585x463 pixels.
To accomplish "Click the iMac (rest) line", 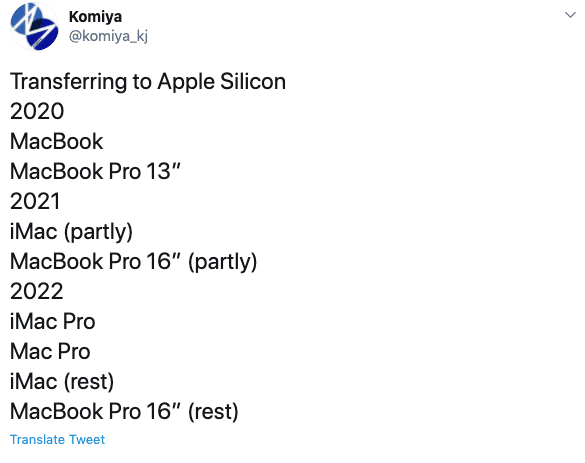I will [x=62, y=382].
